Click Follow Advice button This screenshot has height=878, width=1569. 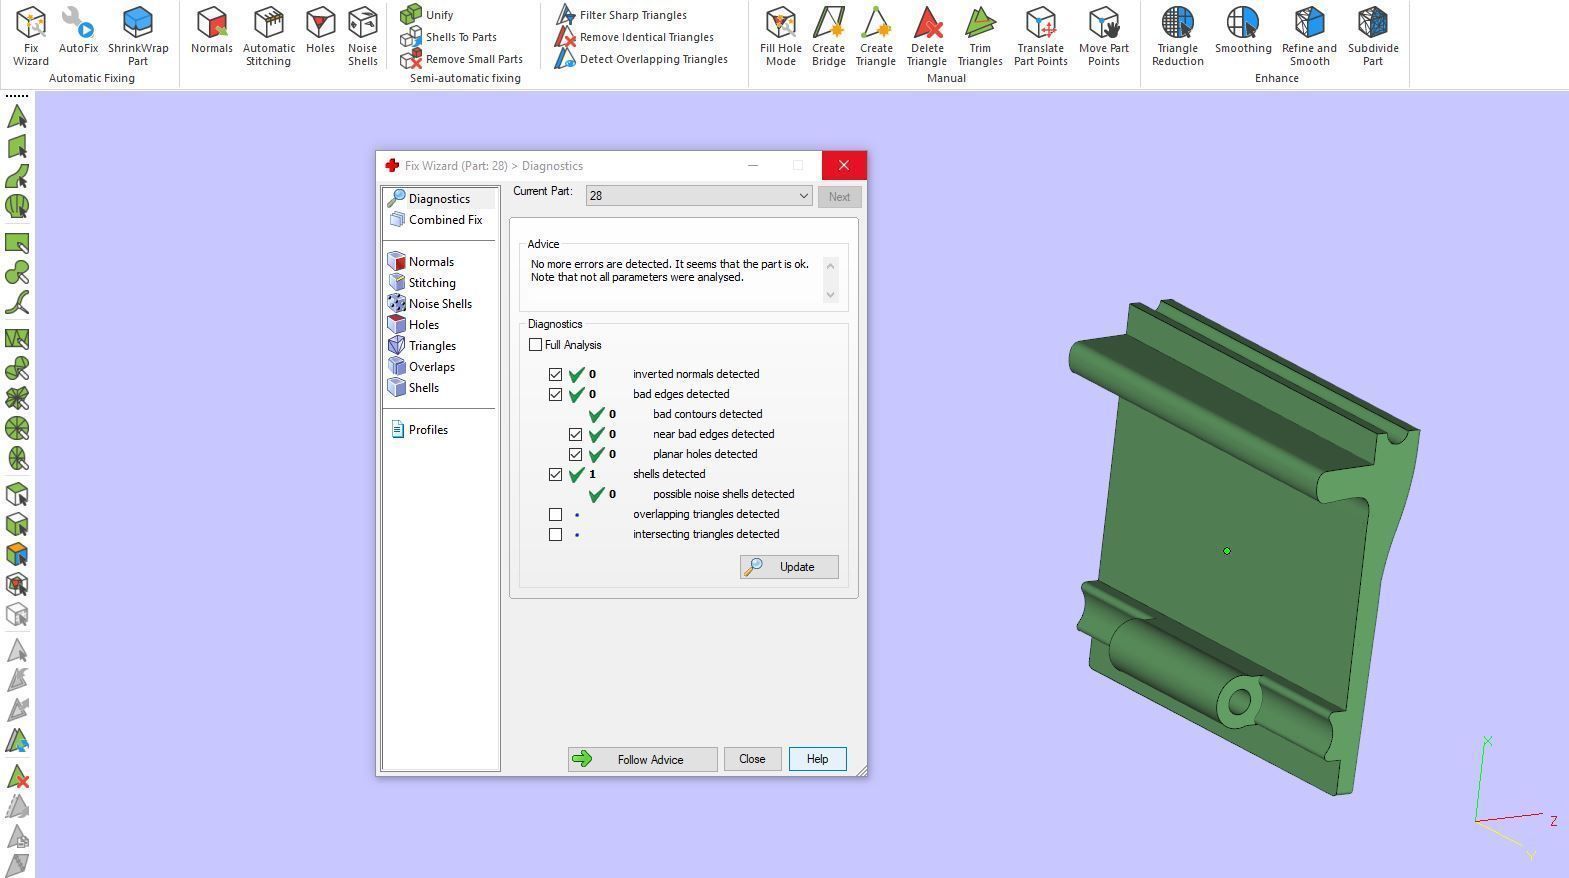[642, 760]
